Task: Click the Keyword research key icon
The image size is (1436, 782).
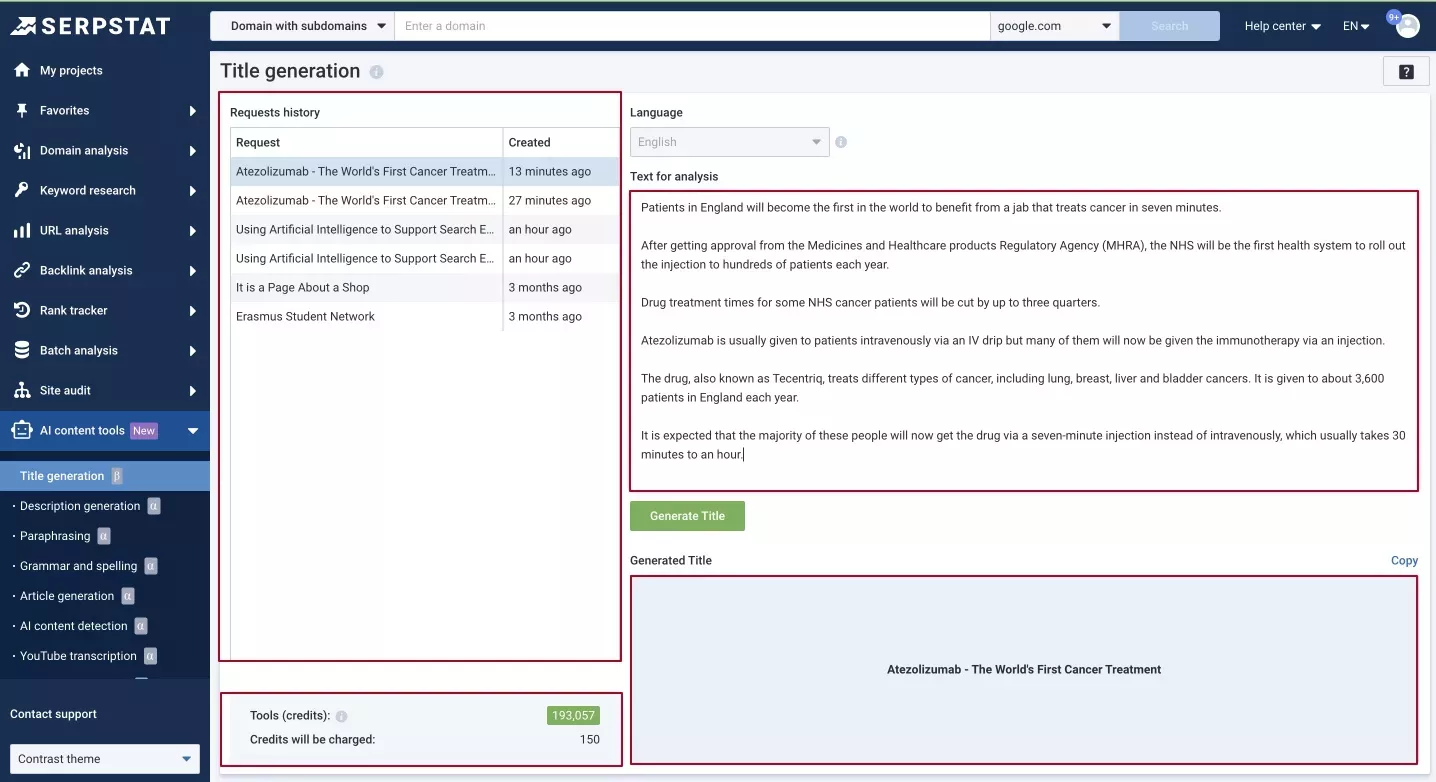Action: pos(21,190)
